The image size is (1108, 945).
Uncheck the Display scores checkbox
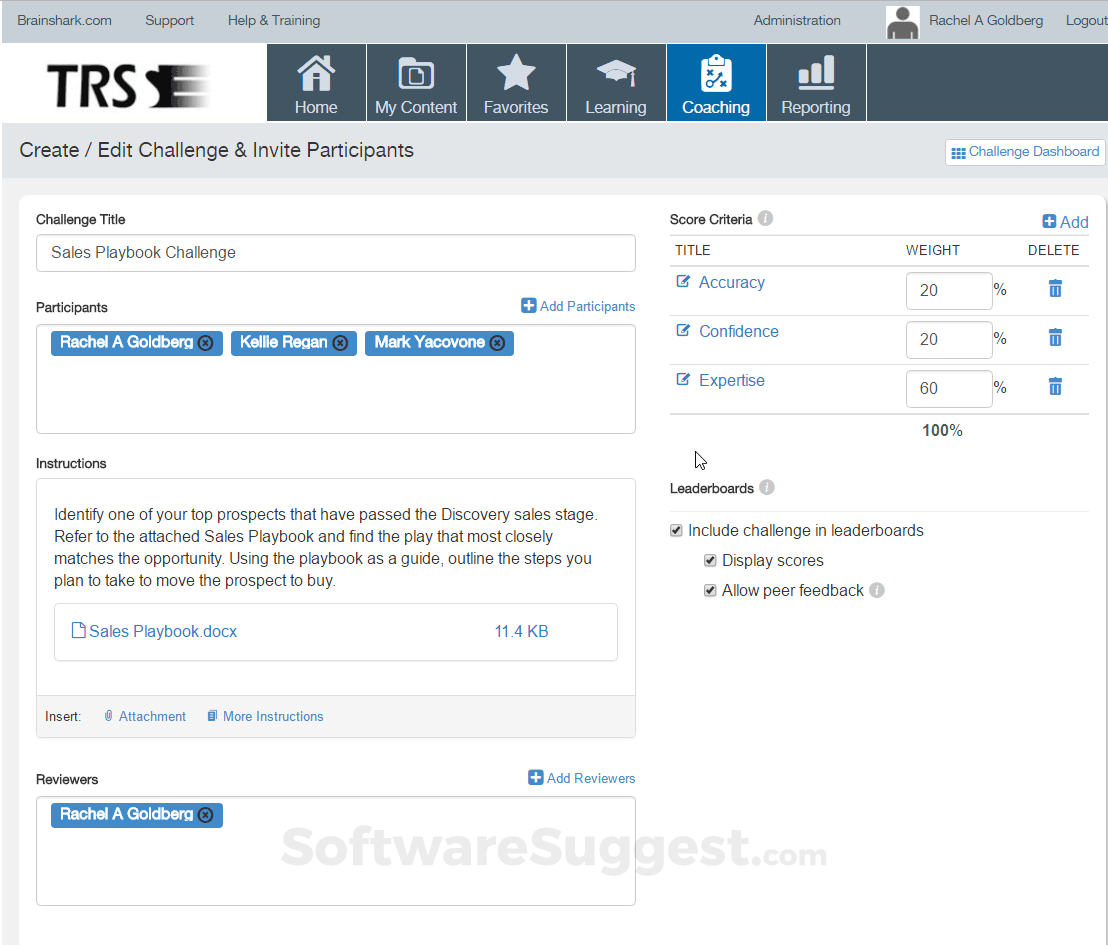point(711,561)
